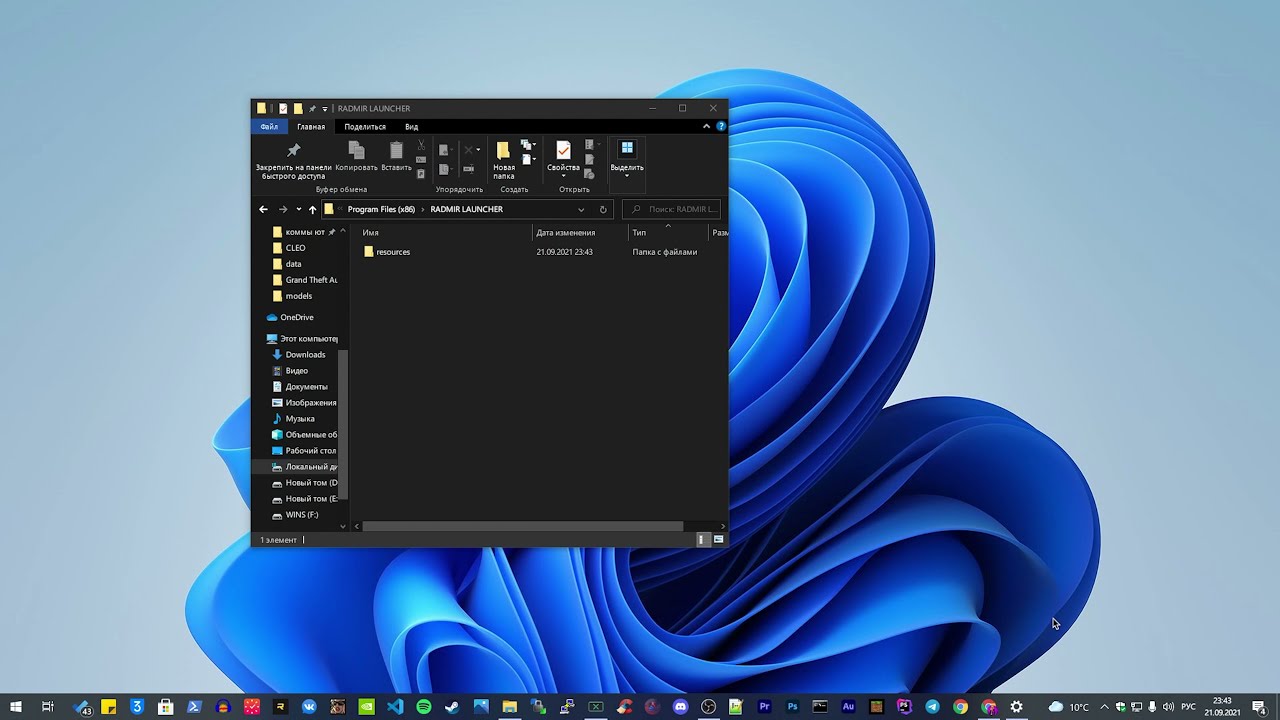Viewport: 1280px width, 720px height.
Task: Open the CLEO folder in sidebar
Action: coord(295,248)
